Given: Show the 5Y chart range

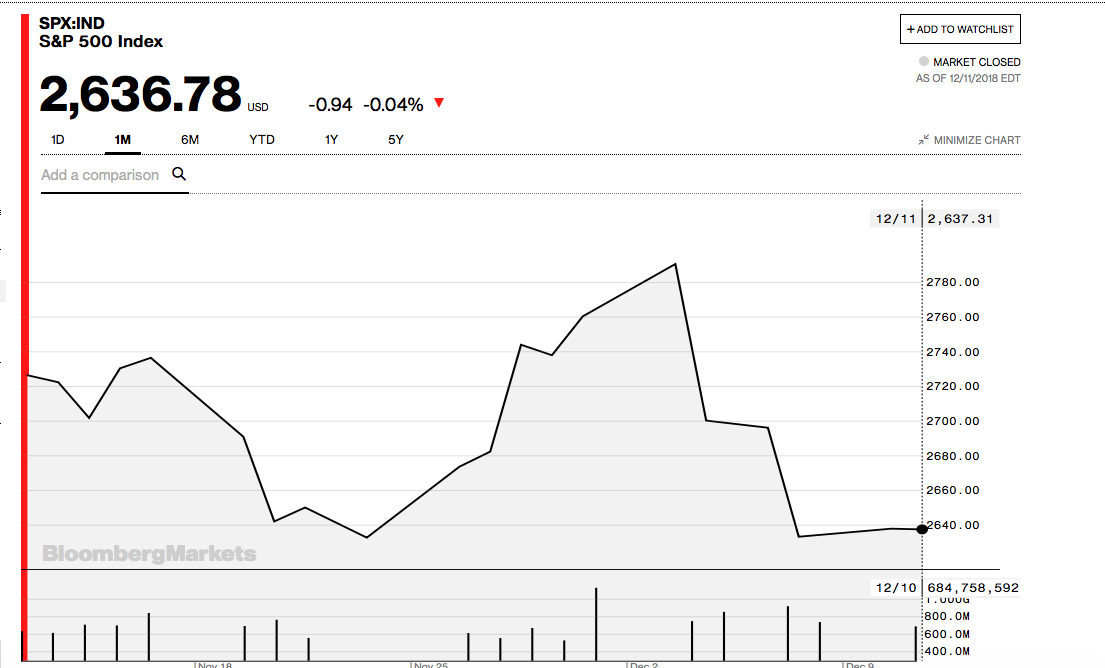Looking at the screenshot, I should 395,140.
